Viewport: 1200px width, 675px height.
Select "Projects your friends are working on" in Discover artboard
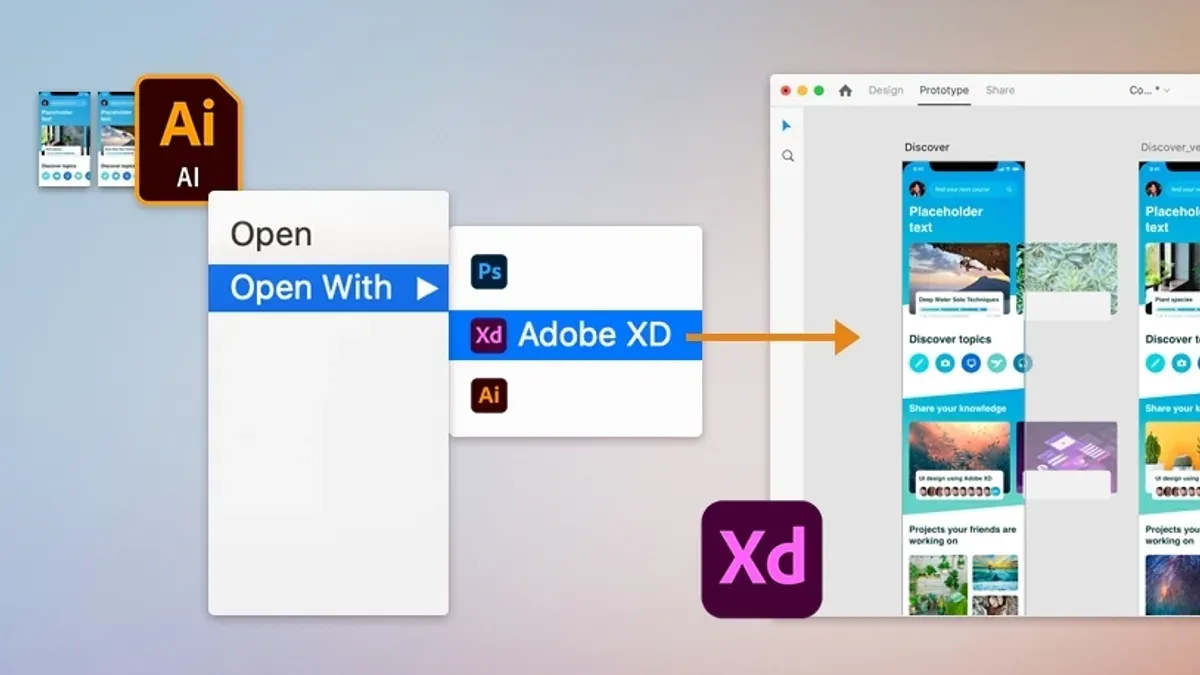pos(963,535)
